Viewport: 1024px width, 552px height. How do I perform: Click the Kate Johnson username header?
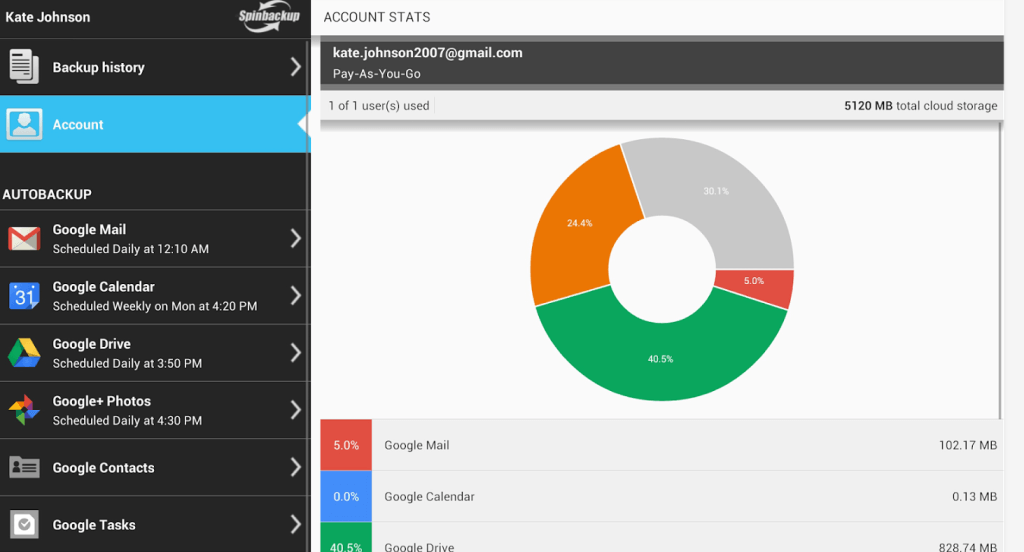point(48,17)
